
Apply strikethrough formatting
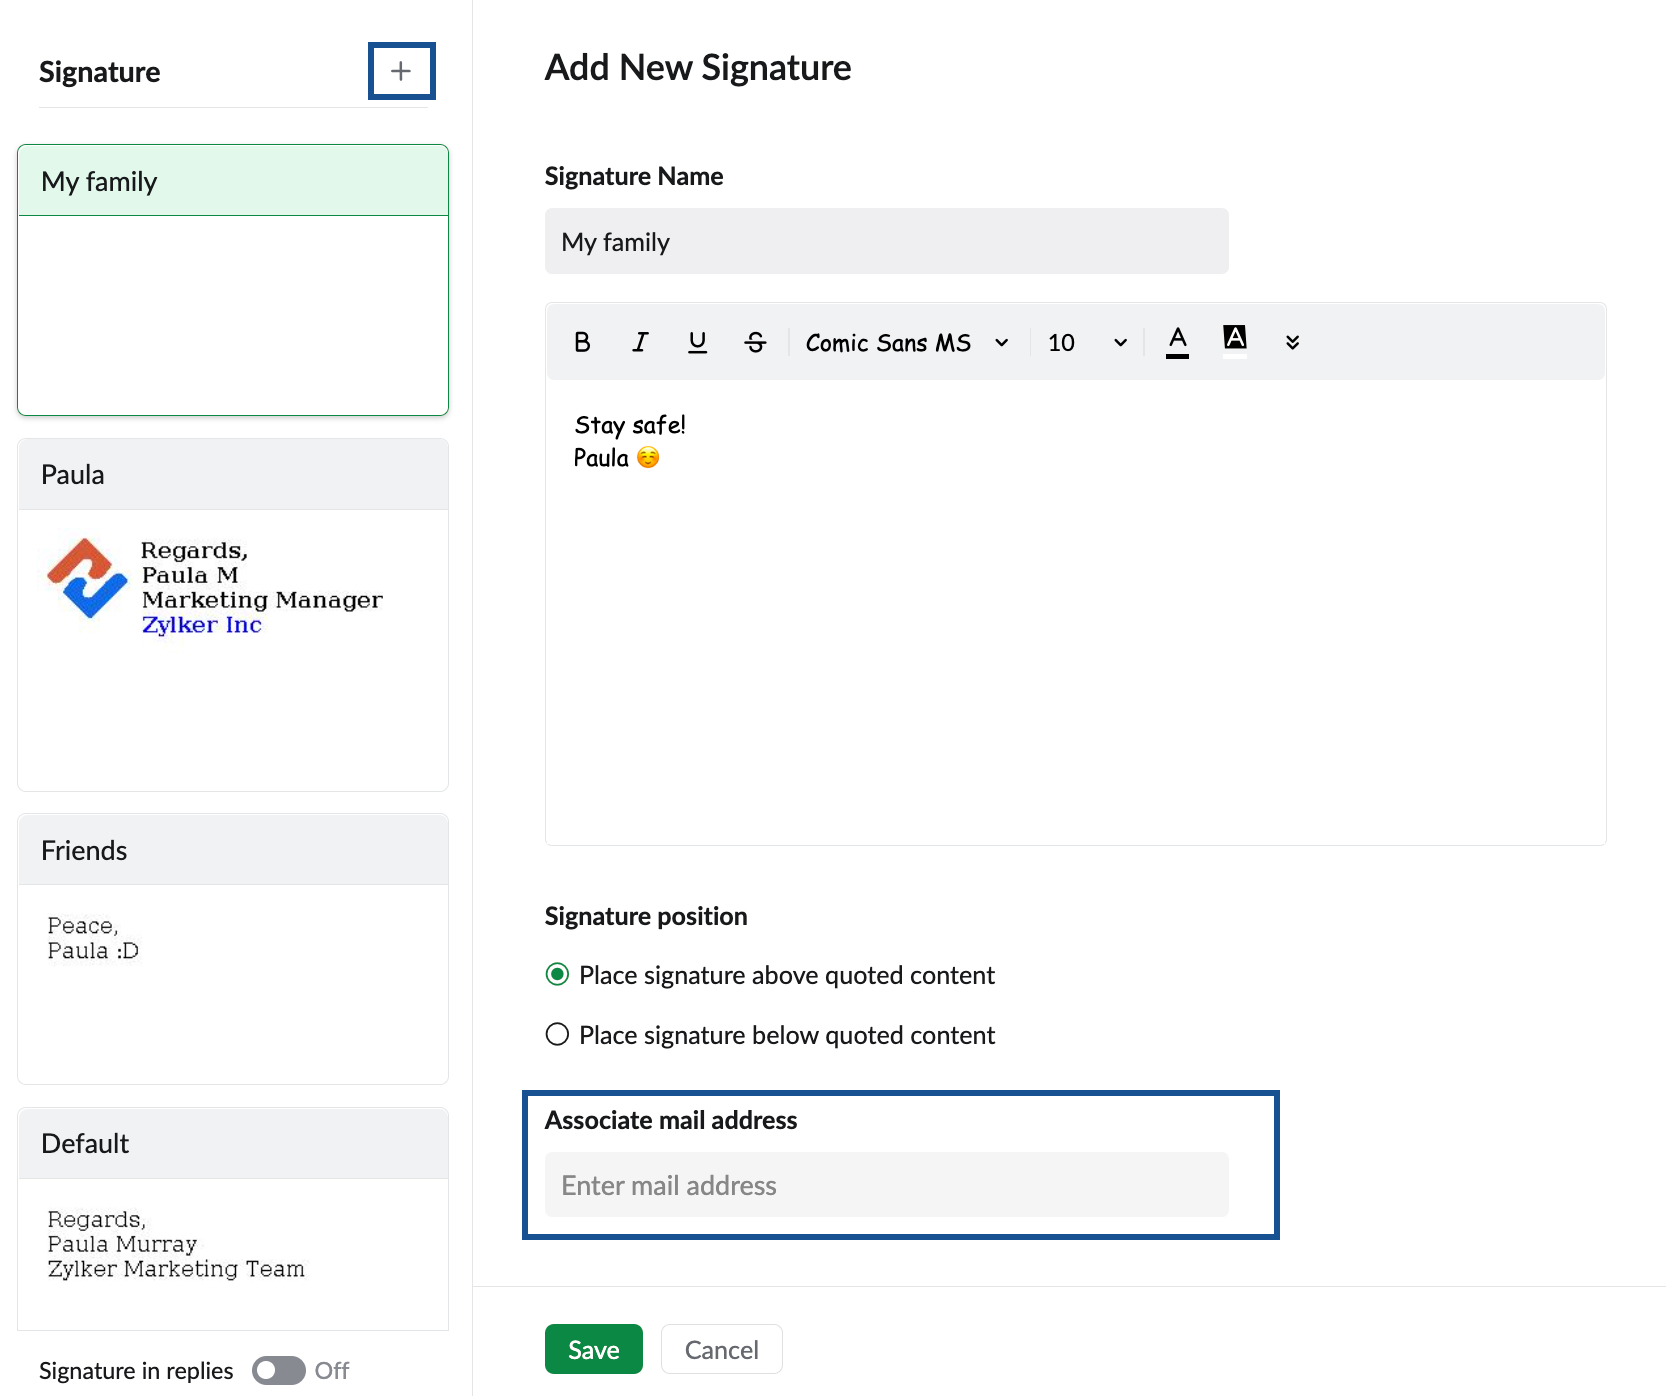click(755, 342)
